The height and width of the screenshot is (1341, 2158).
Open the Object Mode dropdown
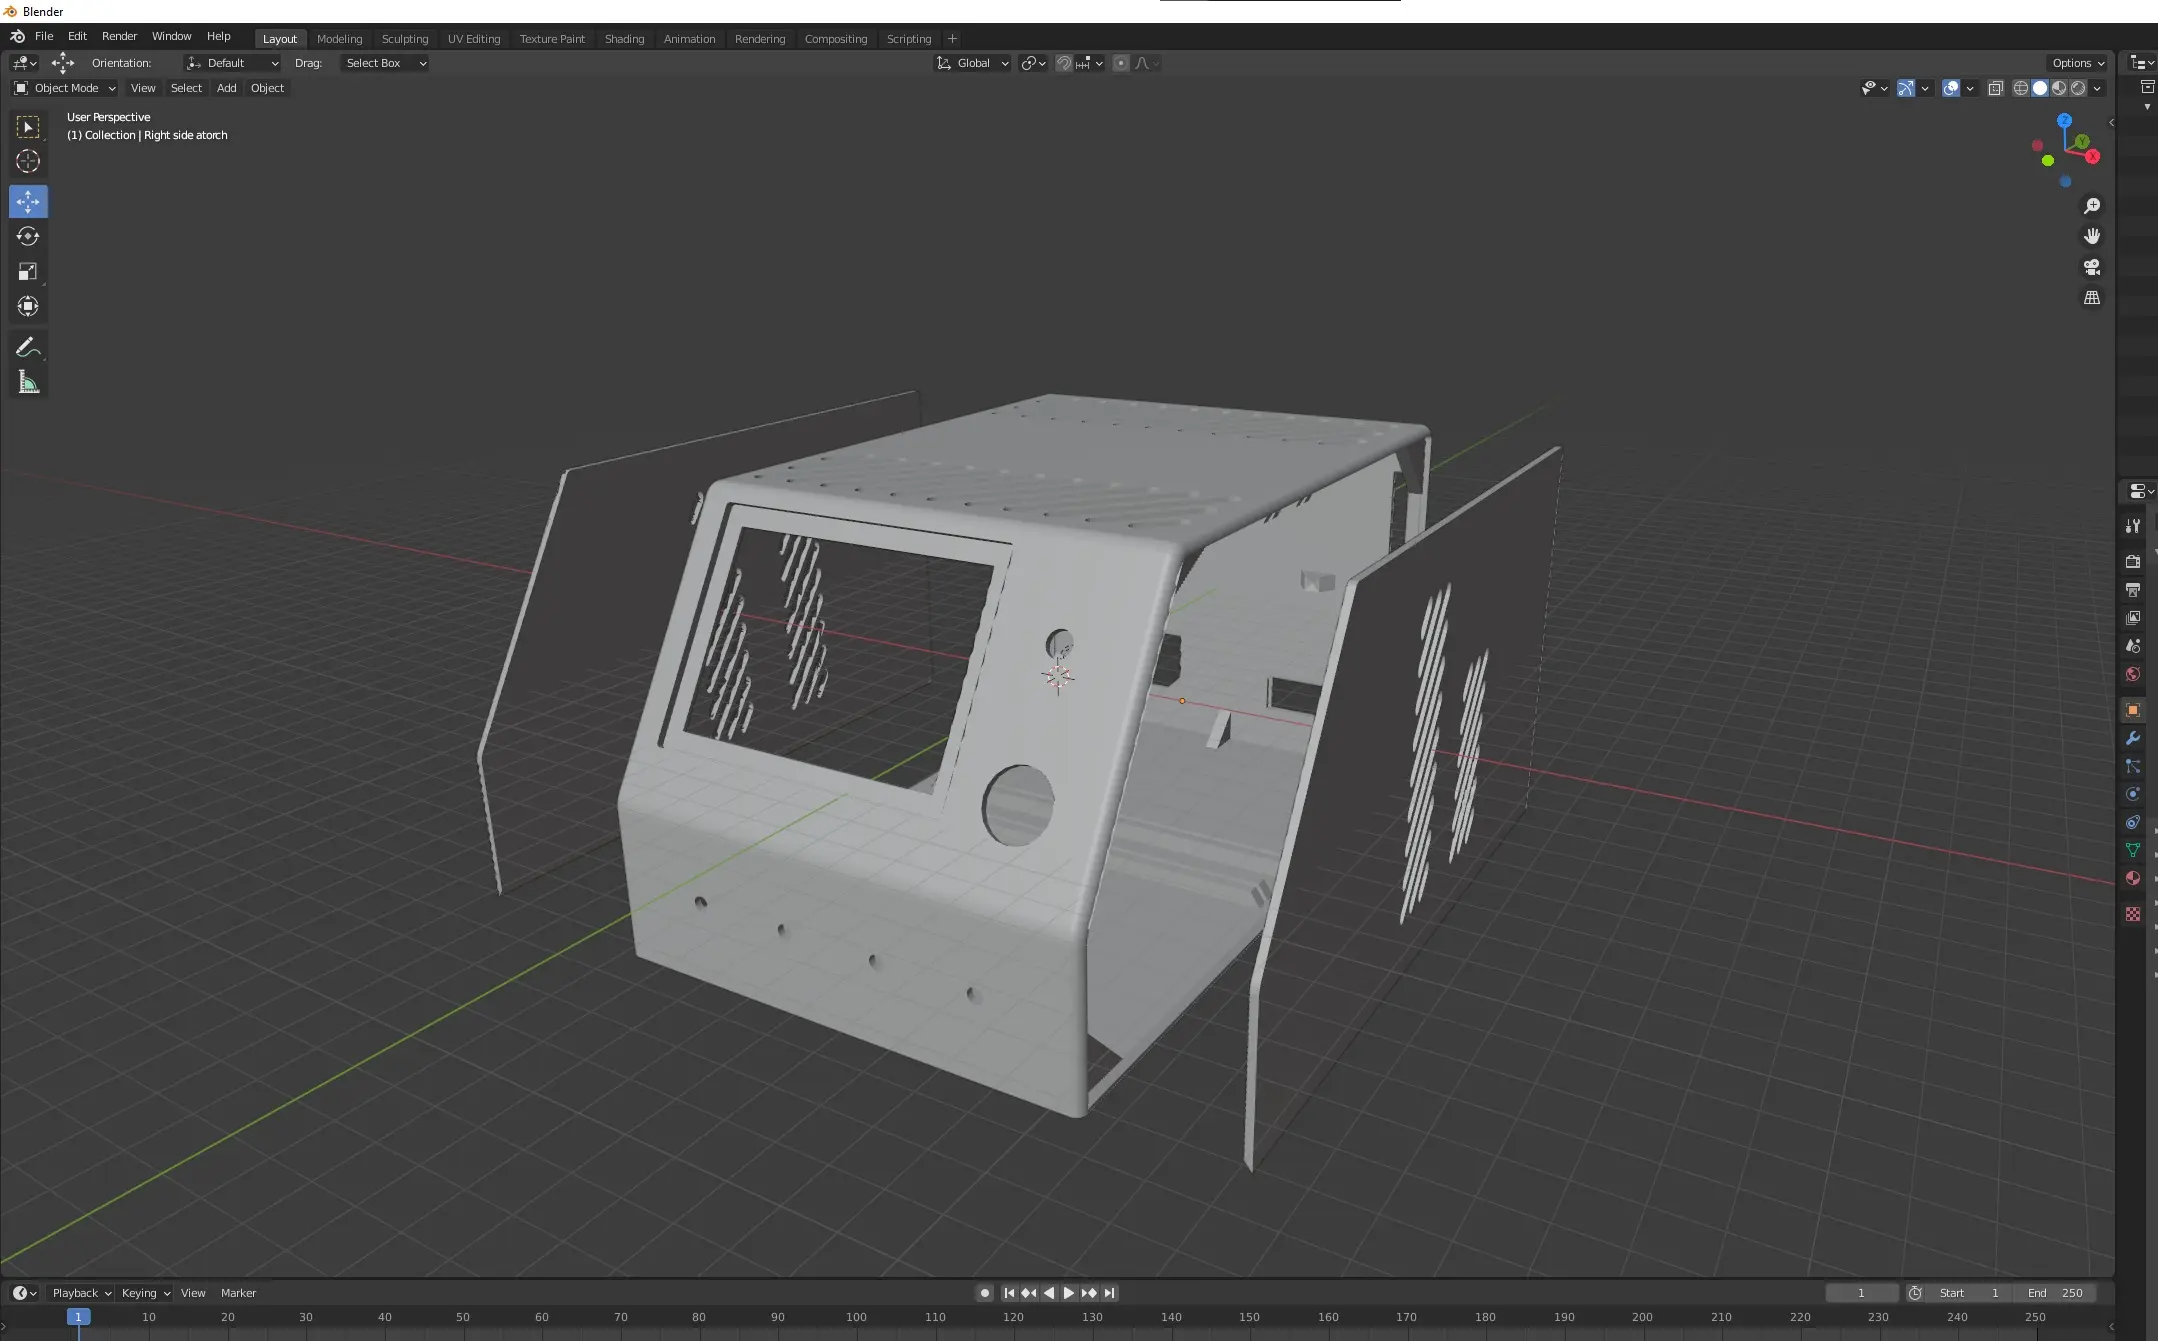pos(65,88)
